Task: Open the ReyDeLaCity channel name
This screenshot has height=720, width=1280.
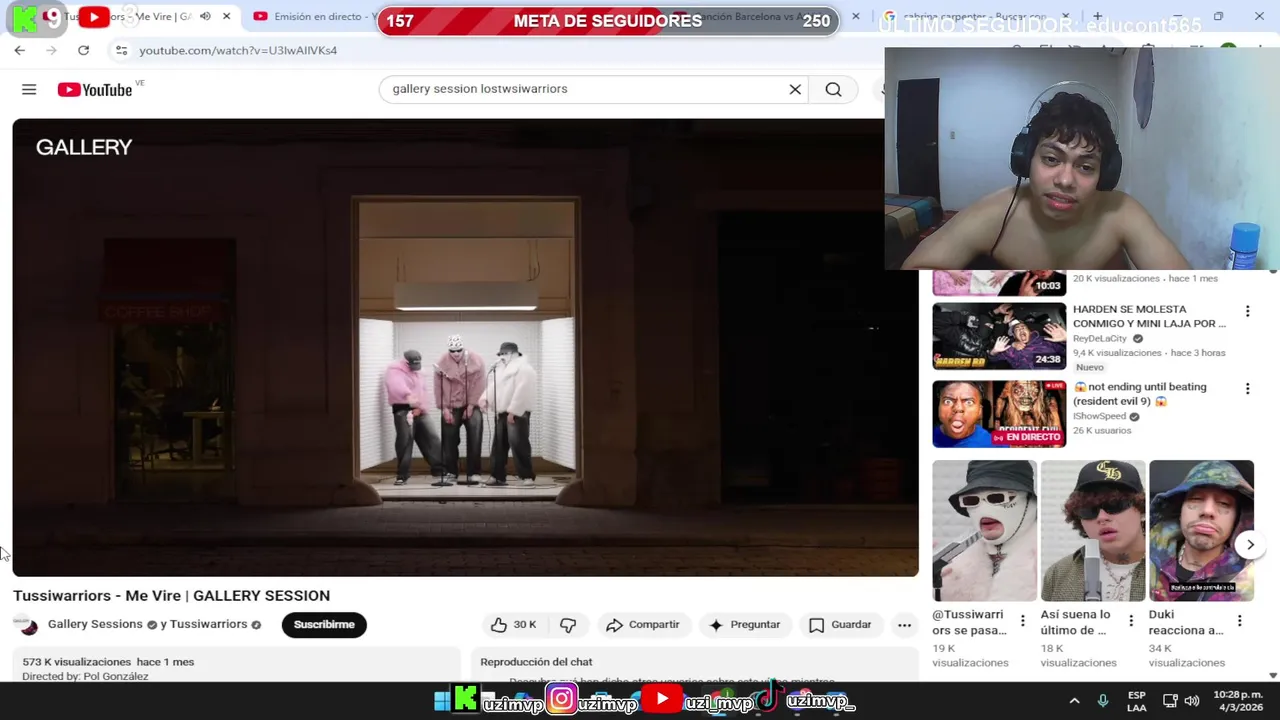Action: pos(1100,339)
